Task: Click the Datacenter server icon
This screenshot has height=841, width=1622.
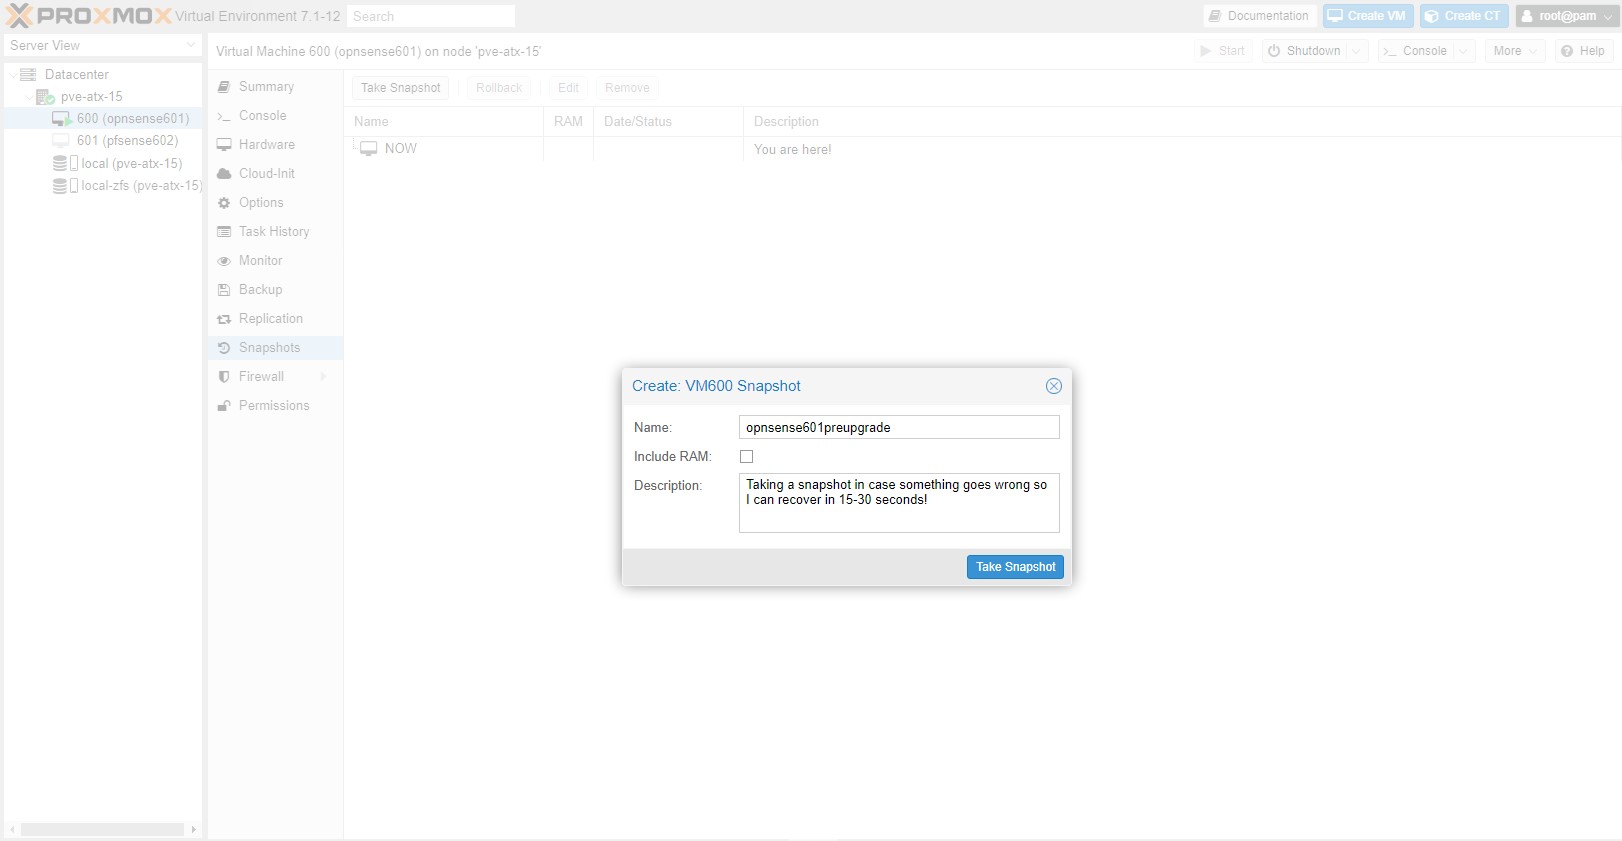Action: point(28,75)
